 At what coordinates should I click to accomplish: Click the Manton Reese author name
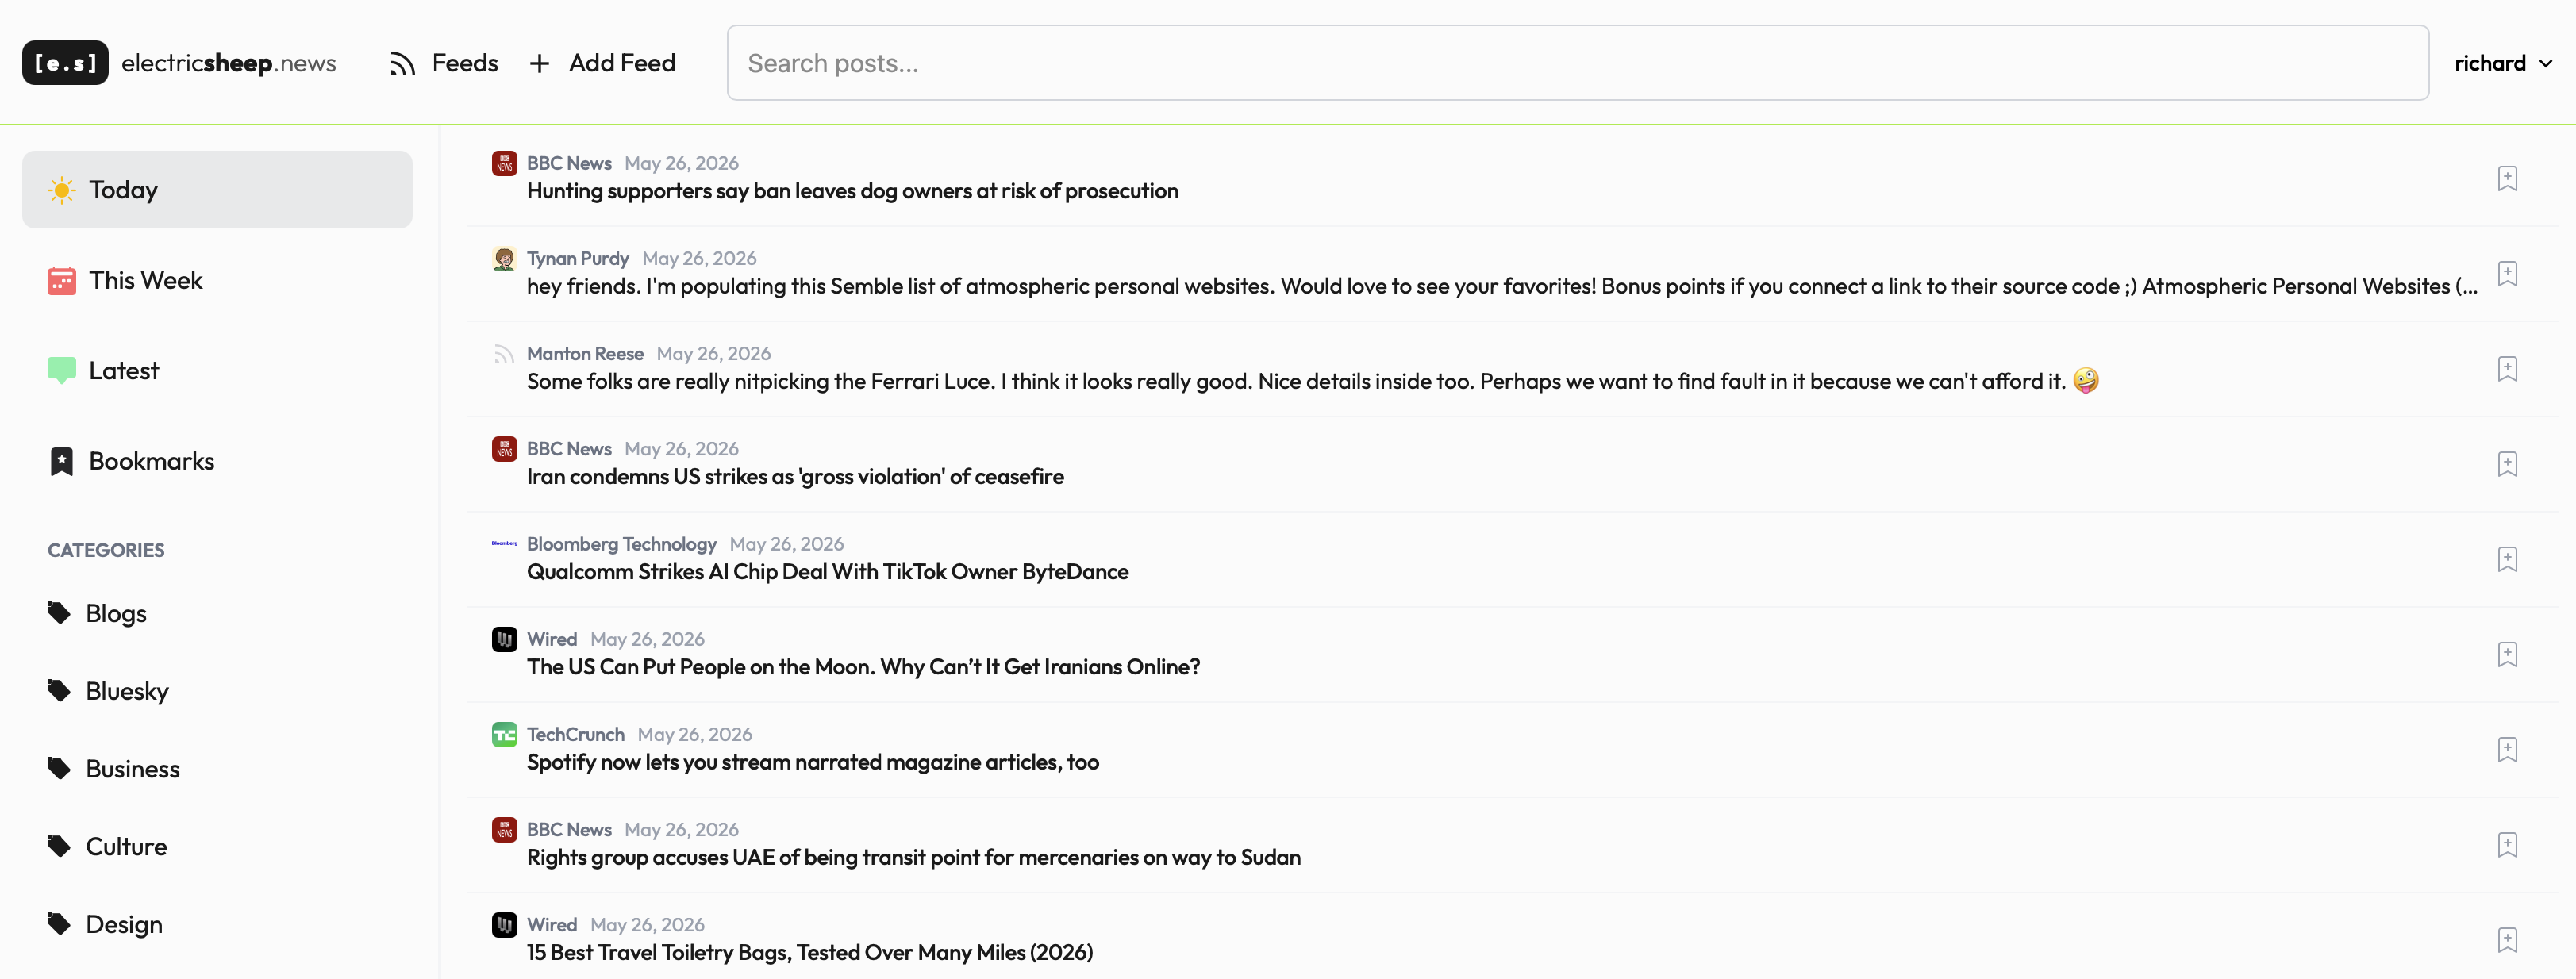tap(585, 354)
